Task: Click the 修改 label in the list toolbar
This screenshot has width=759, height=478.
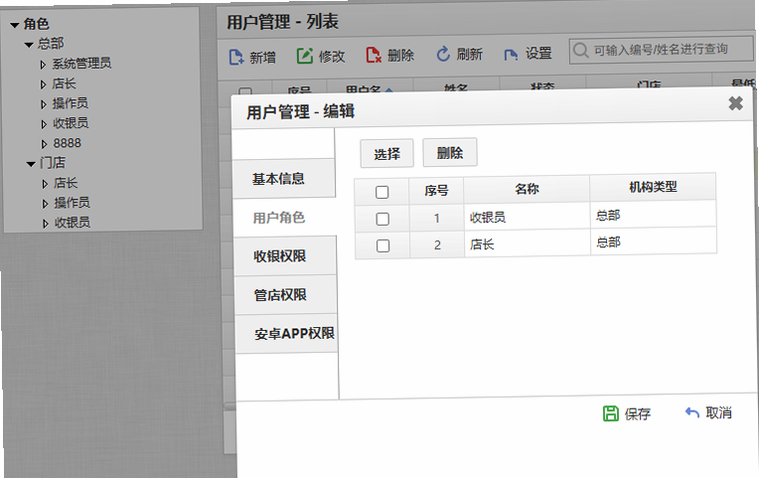Action: click(332, 56)
